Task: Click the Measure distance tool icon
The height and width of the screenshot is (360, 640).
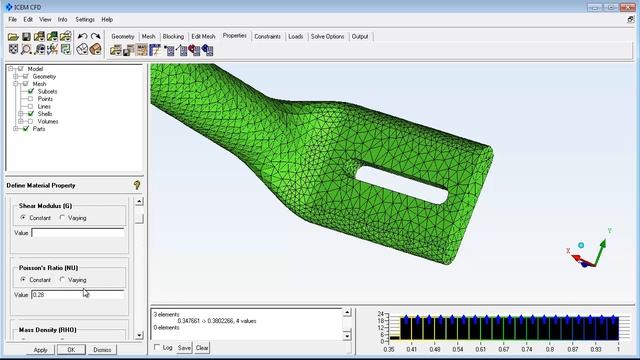Action: coord(40,49)
